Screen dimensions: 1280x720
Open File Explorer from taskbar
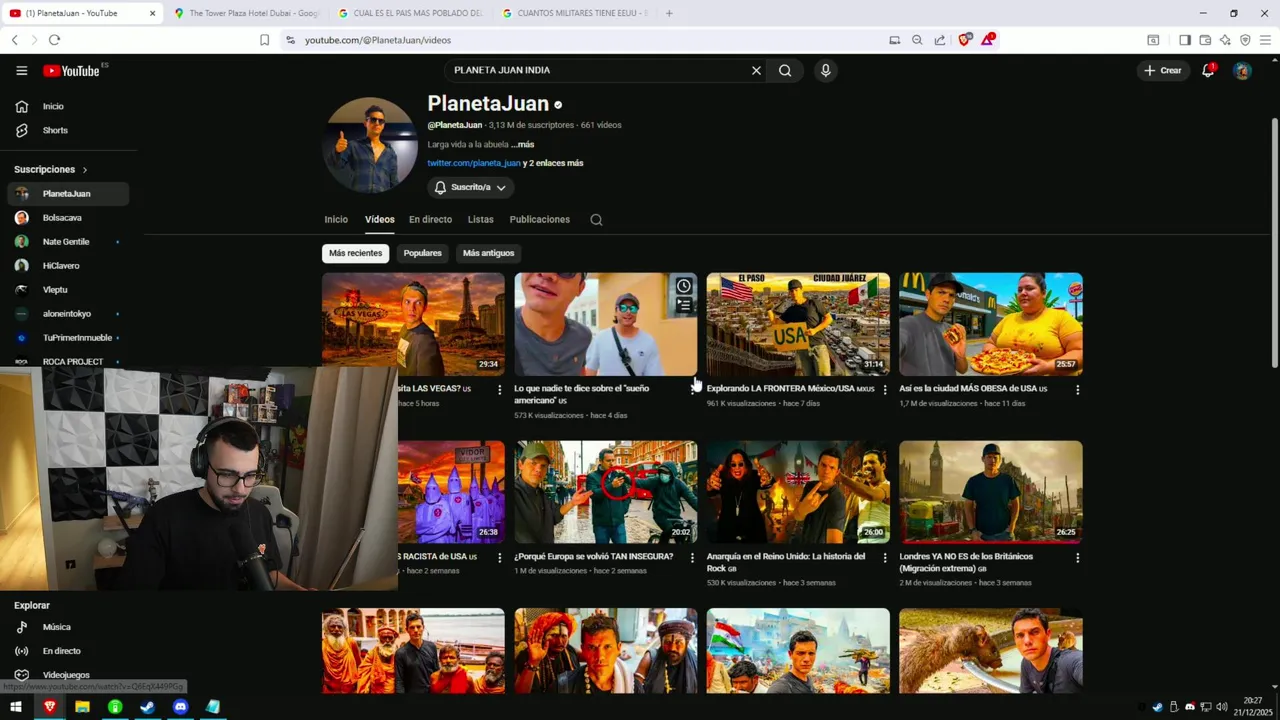82,707
